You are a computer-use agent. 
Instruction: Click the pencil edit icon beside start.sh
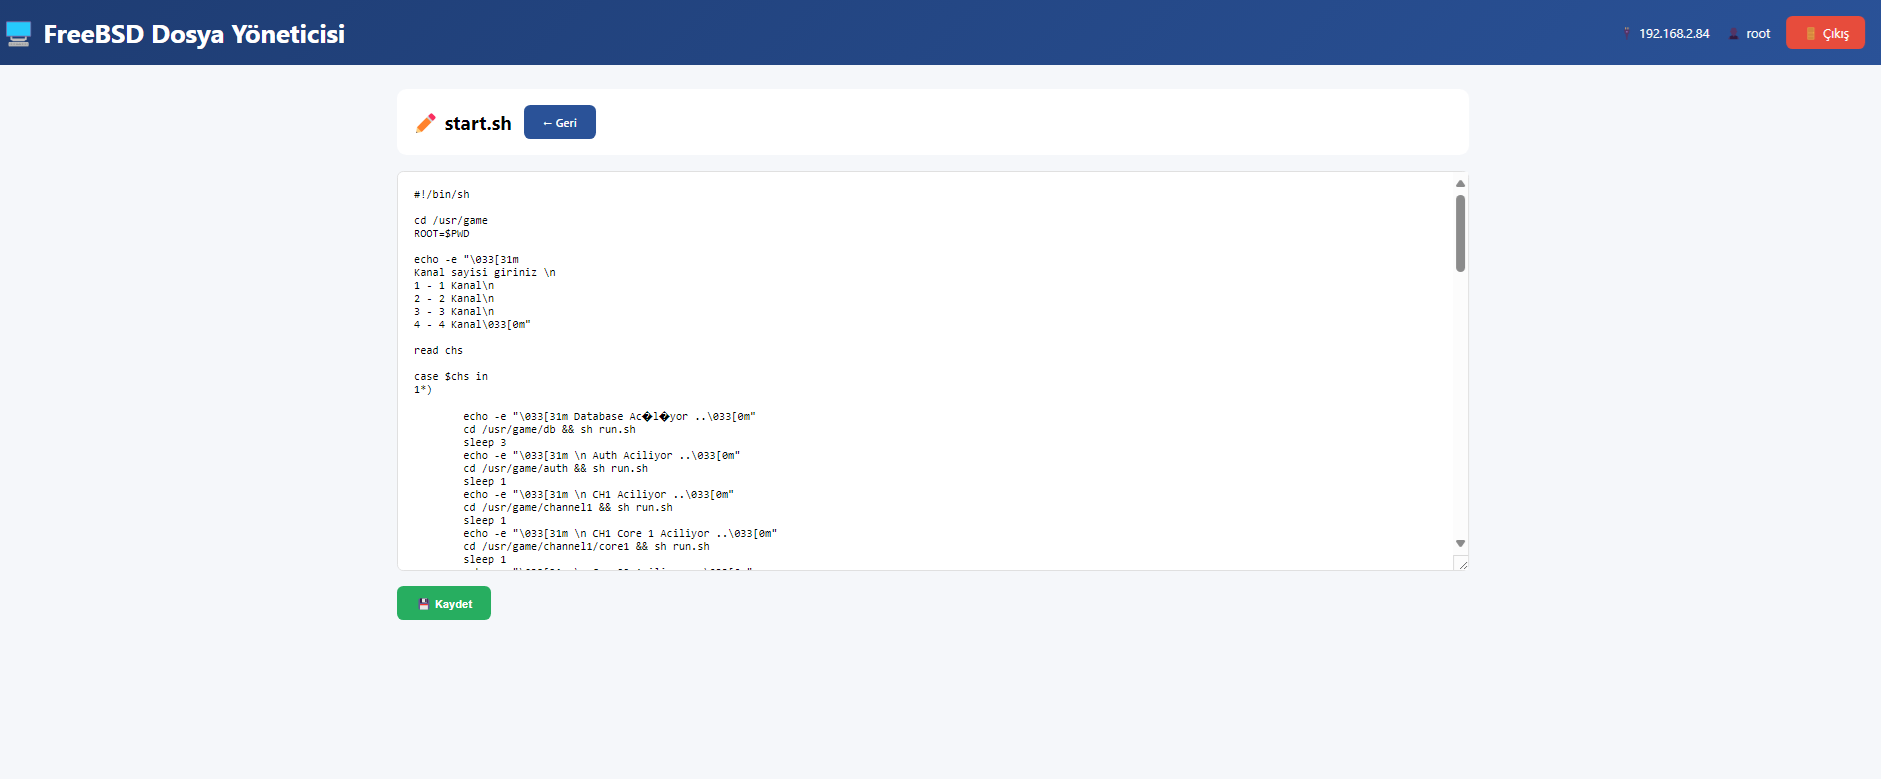click(x=426, y=123)
